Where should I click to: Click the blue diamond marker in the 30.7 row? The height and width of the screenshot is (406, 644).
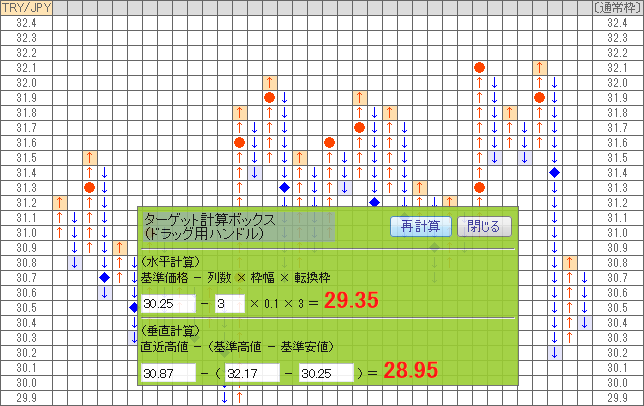click(x=105, y=278)
